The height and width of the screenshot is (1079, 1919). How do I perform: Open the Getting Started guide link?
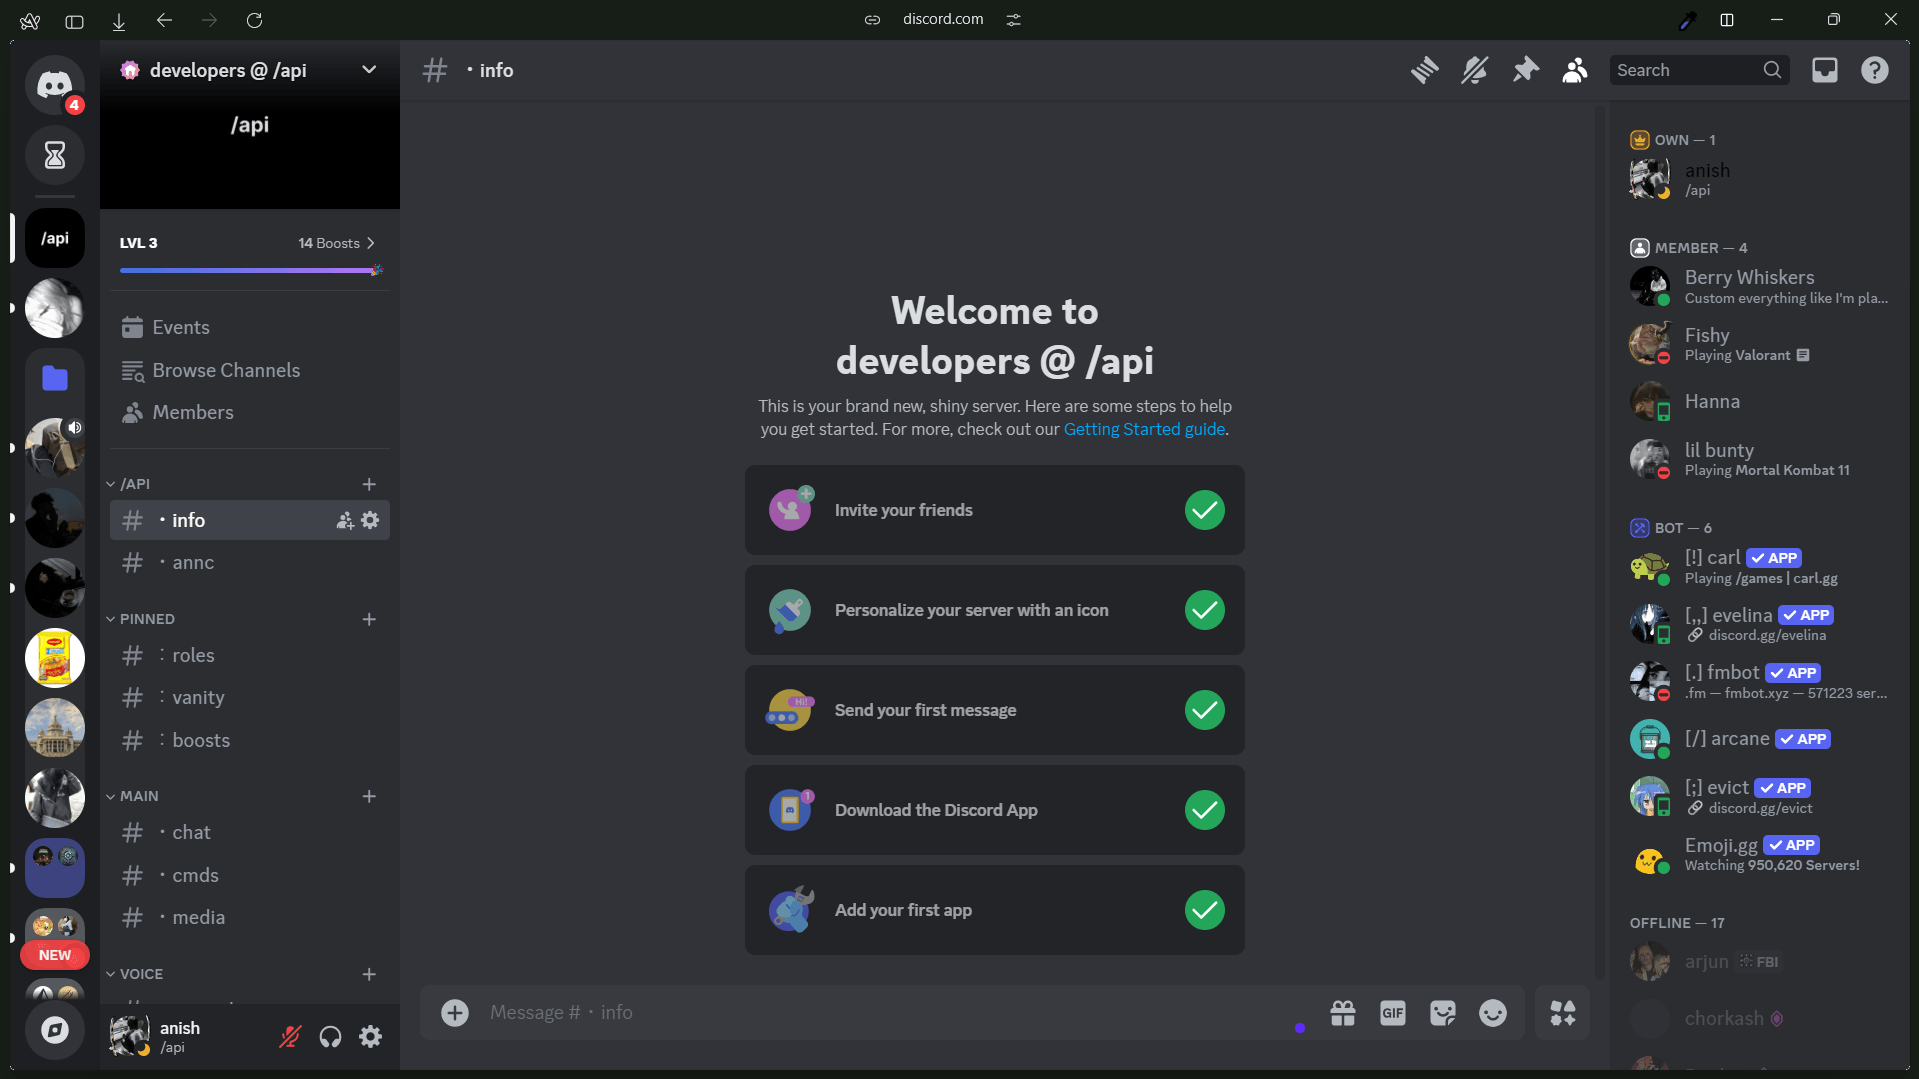[x=1144, y=429]
